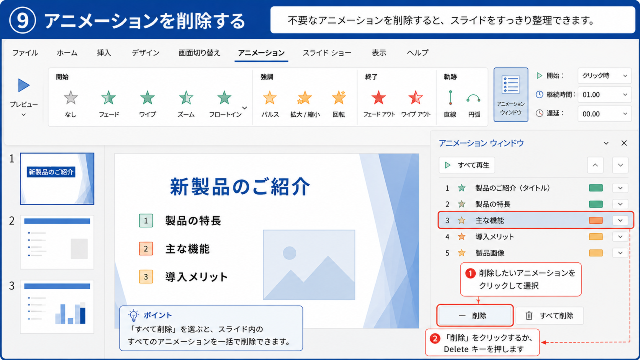Click star icon of 導入メリット animation
640x360 pixels.
[462, 237]
